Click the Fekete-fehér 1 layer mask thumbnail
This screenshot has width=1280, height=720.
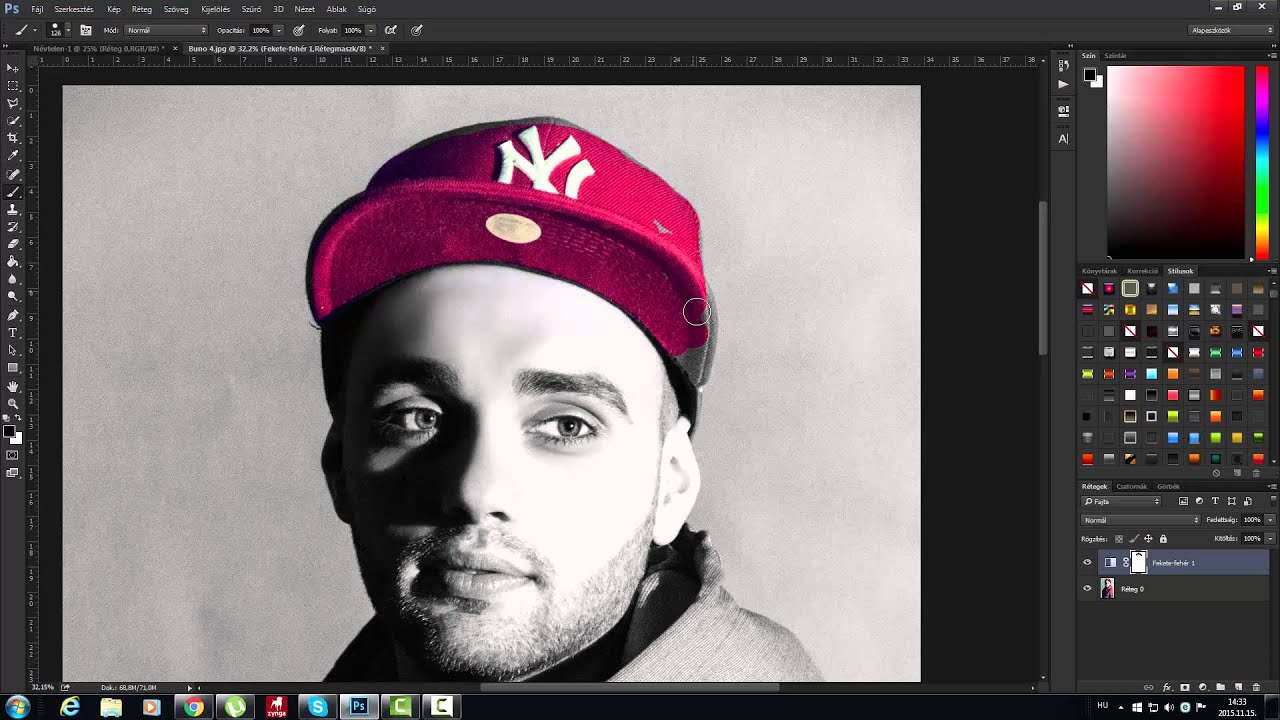(x=1138, y=563)
